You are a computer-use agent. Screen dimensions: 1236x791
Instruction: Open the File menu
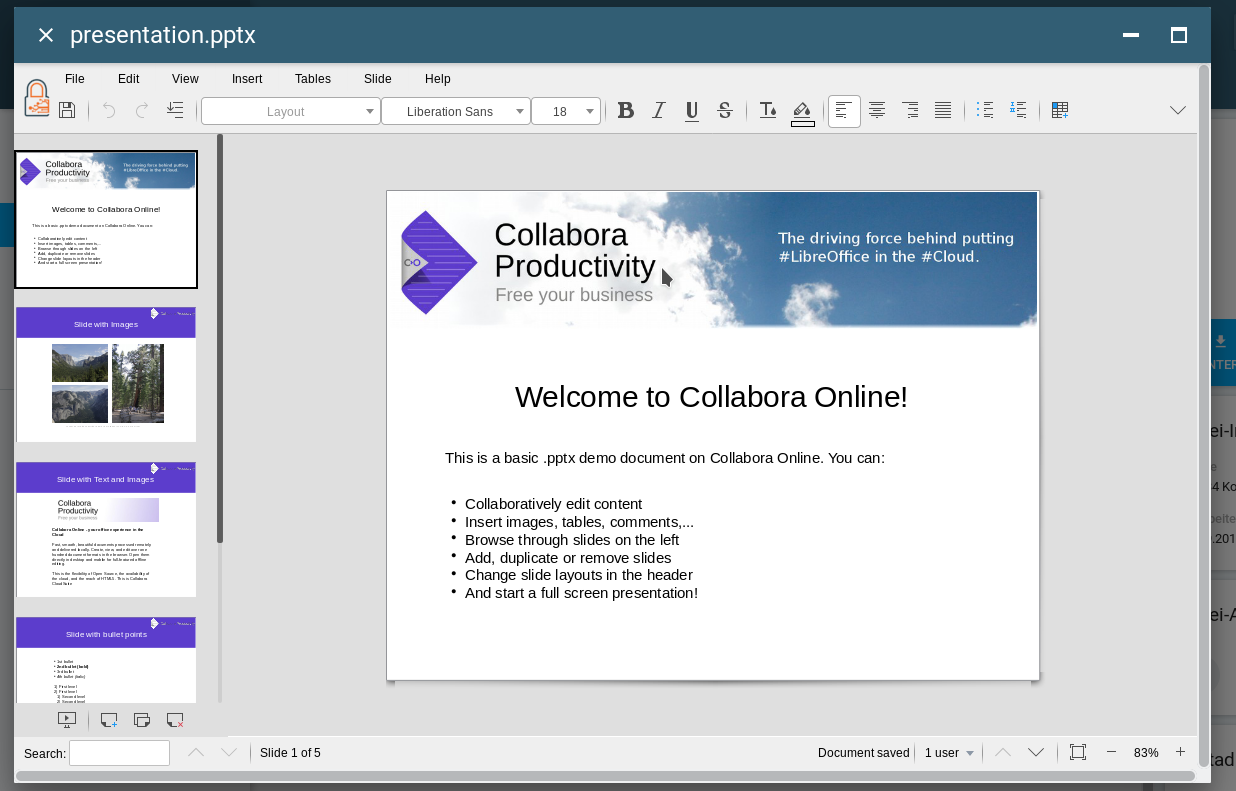coord(75,79)
